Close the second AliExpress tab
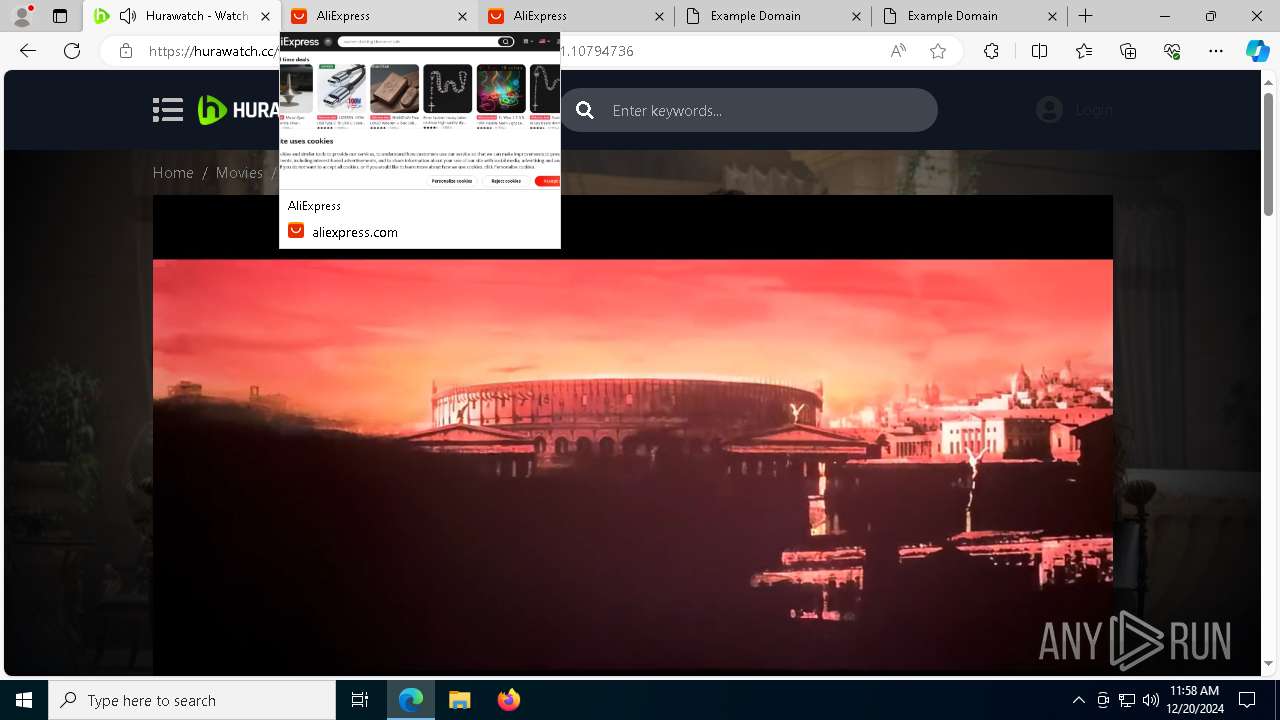The image size is (1280, 720). coord(659,16)
